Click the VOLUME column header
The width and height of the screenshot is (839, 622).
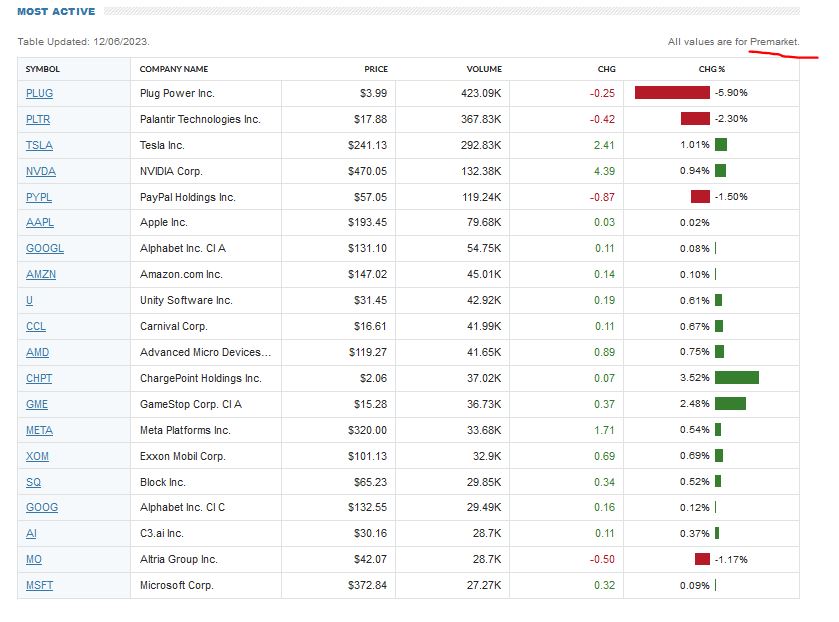484,69
